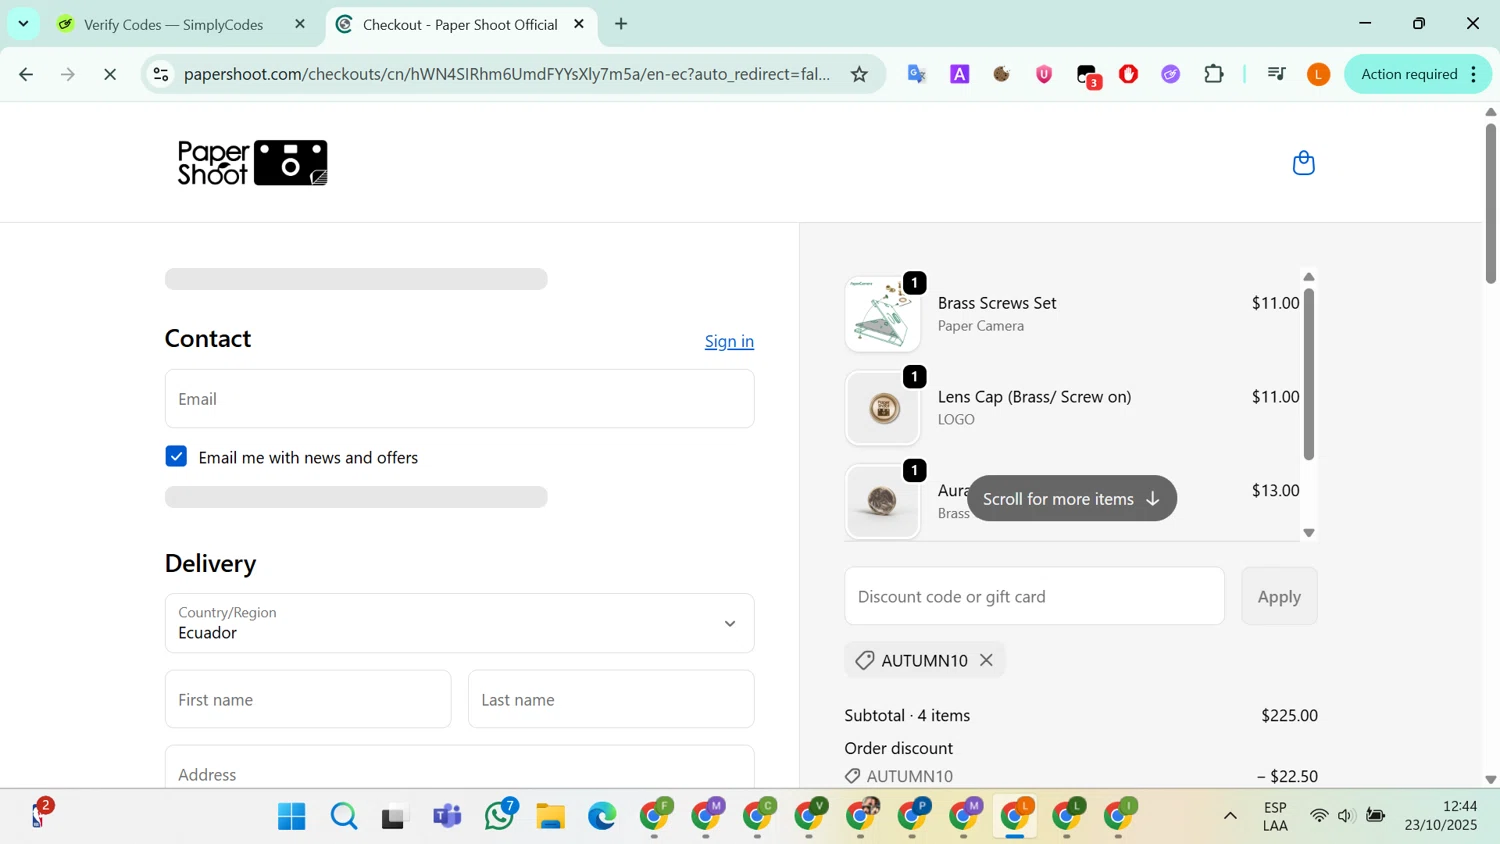Open the Extensions puzzle-piece menu
The width and height of the screenshot is (1500, 844).
1214,74
